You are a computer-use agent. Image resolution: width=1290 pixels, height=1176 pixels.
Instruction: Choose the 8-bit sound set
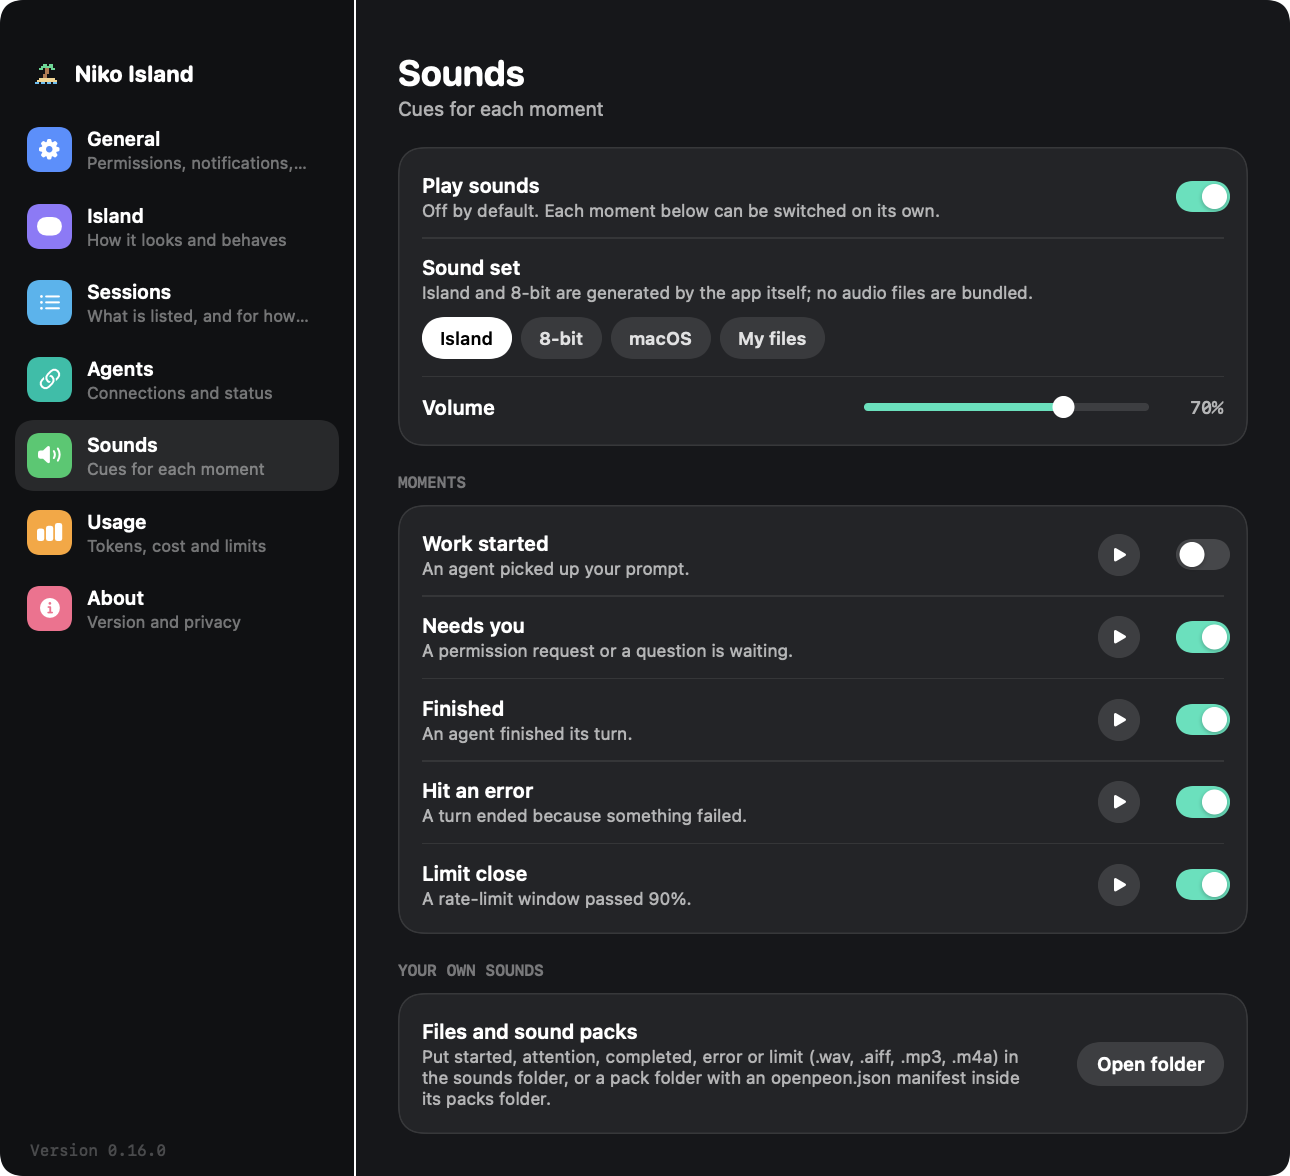click(x=561, y=339)
